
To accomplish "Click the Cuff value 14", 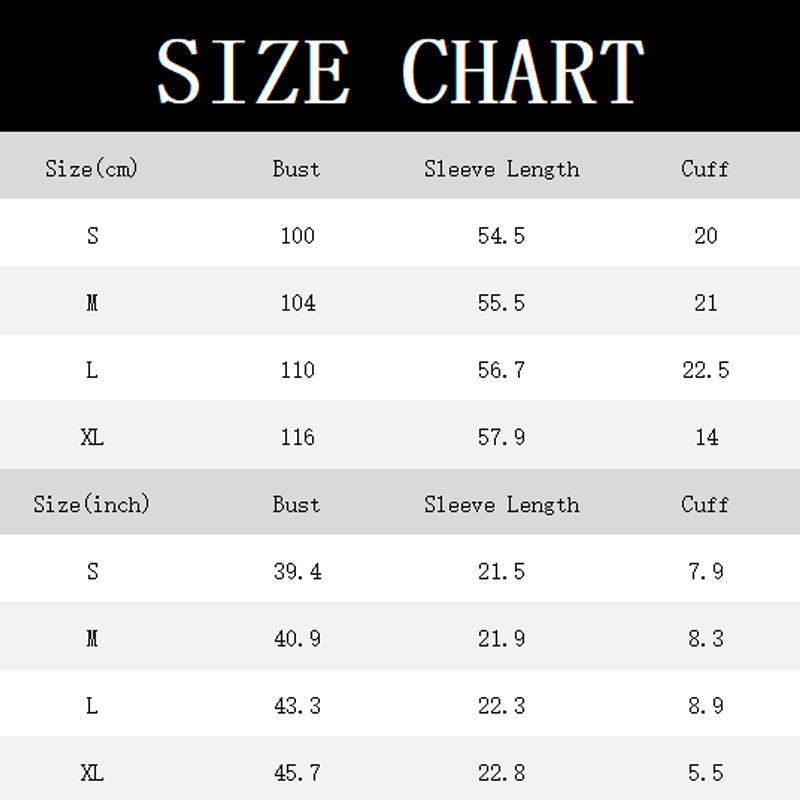I will (x=705, y=437).
